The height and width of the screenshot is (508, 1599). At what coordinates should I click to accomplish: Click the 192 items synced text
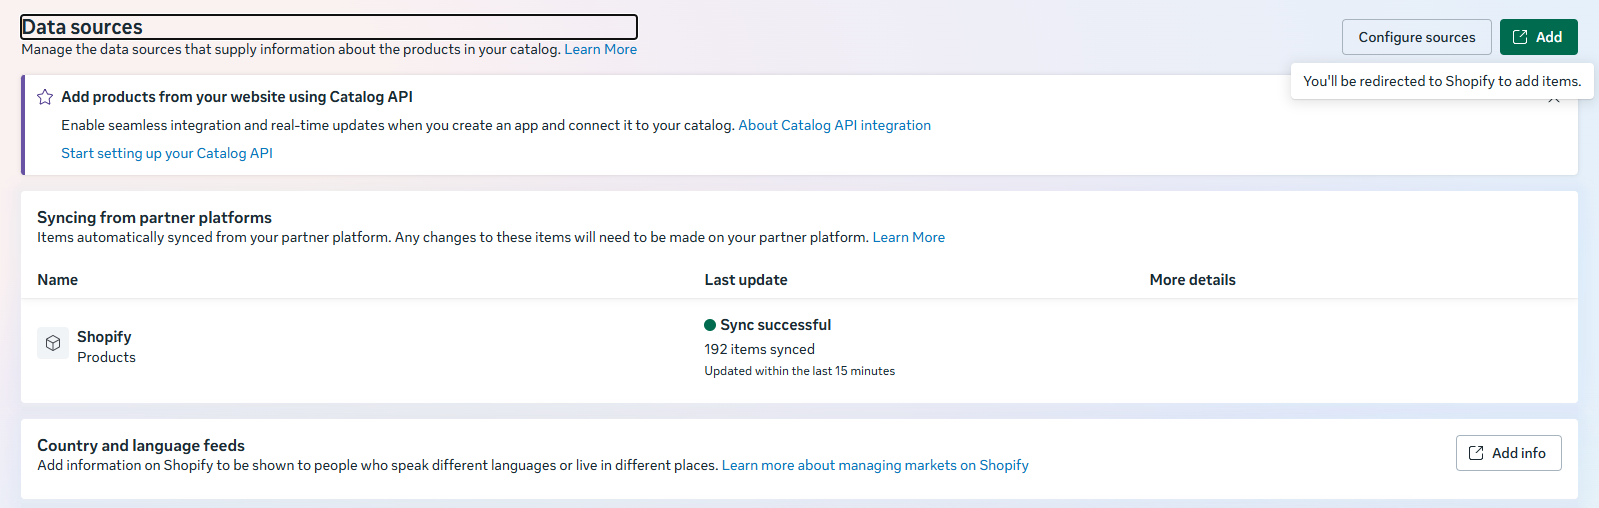tap(759, 349)
